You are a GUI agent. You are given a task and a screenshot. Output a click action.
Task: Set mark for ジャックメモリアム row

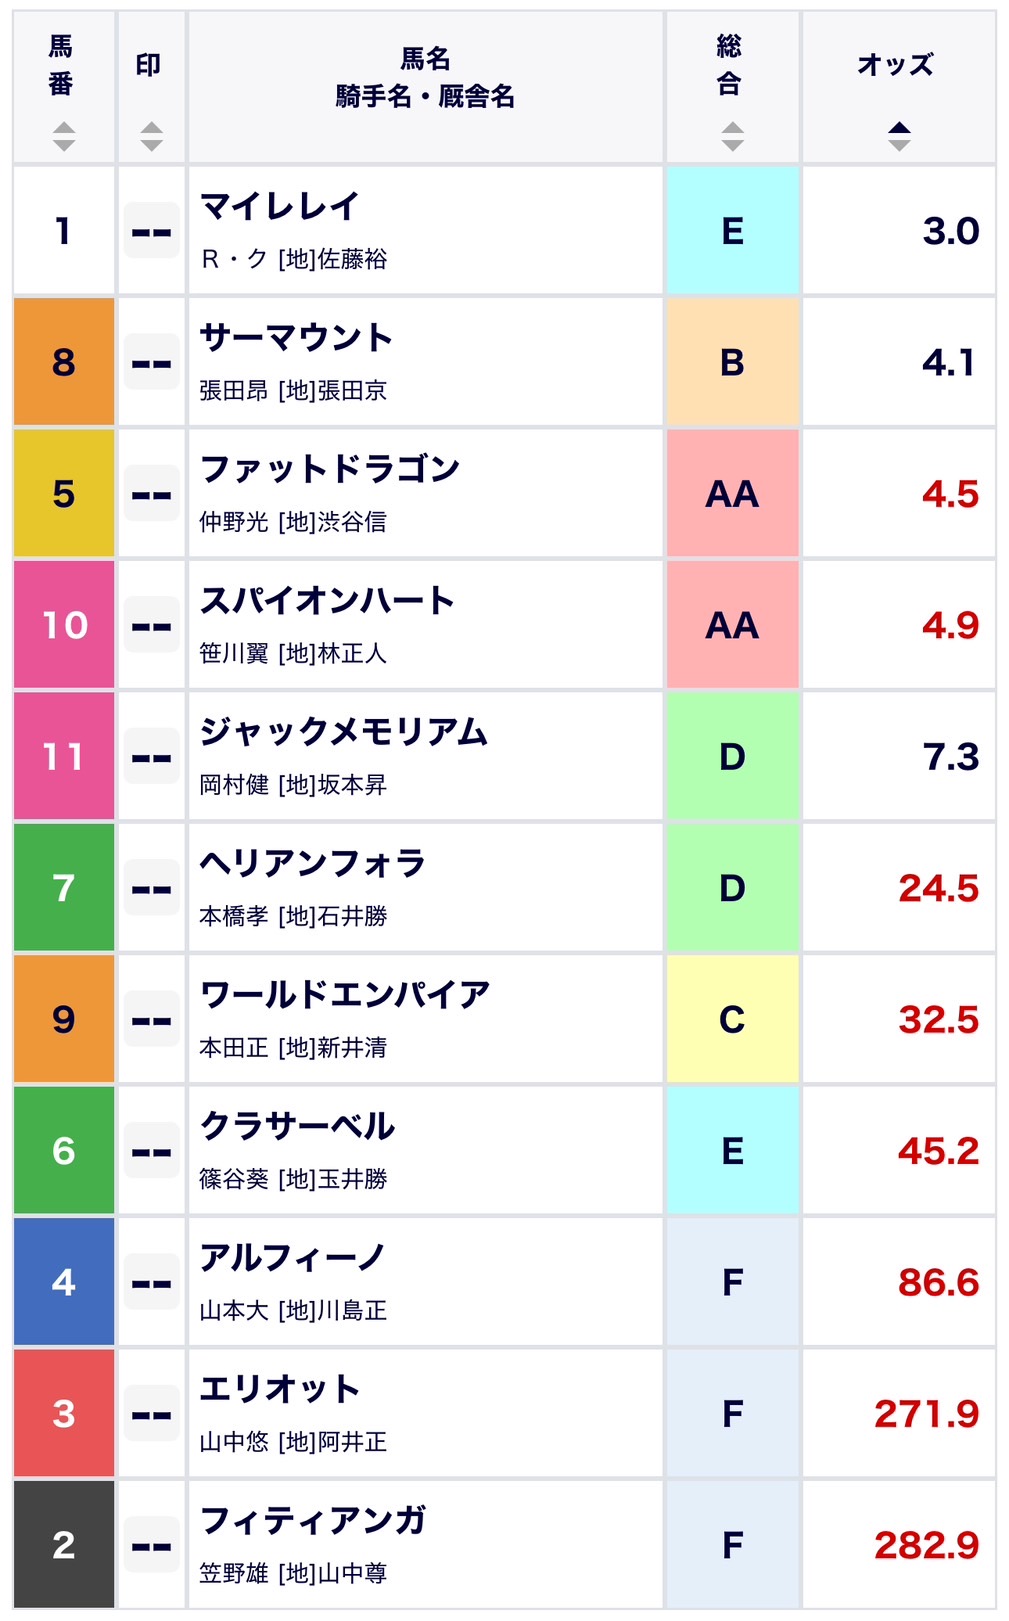tap(151, 757)
